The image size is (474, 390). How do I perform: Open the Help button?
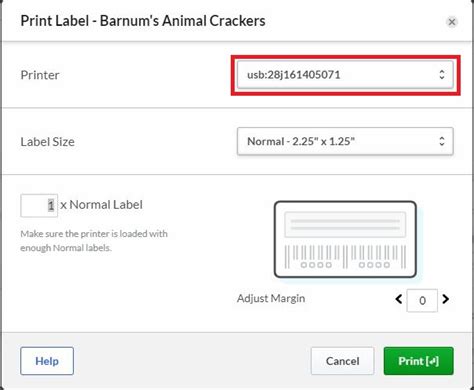click(x=47, y=361)
